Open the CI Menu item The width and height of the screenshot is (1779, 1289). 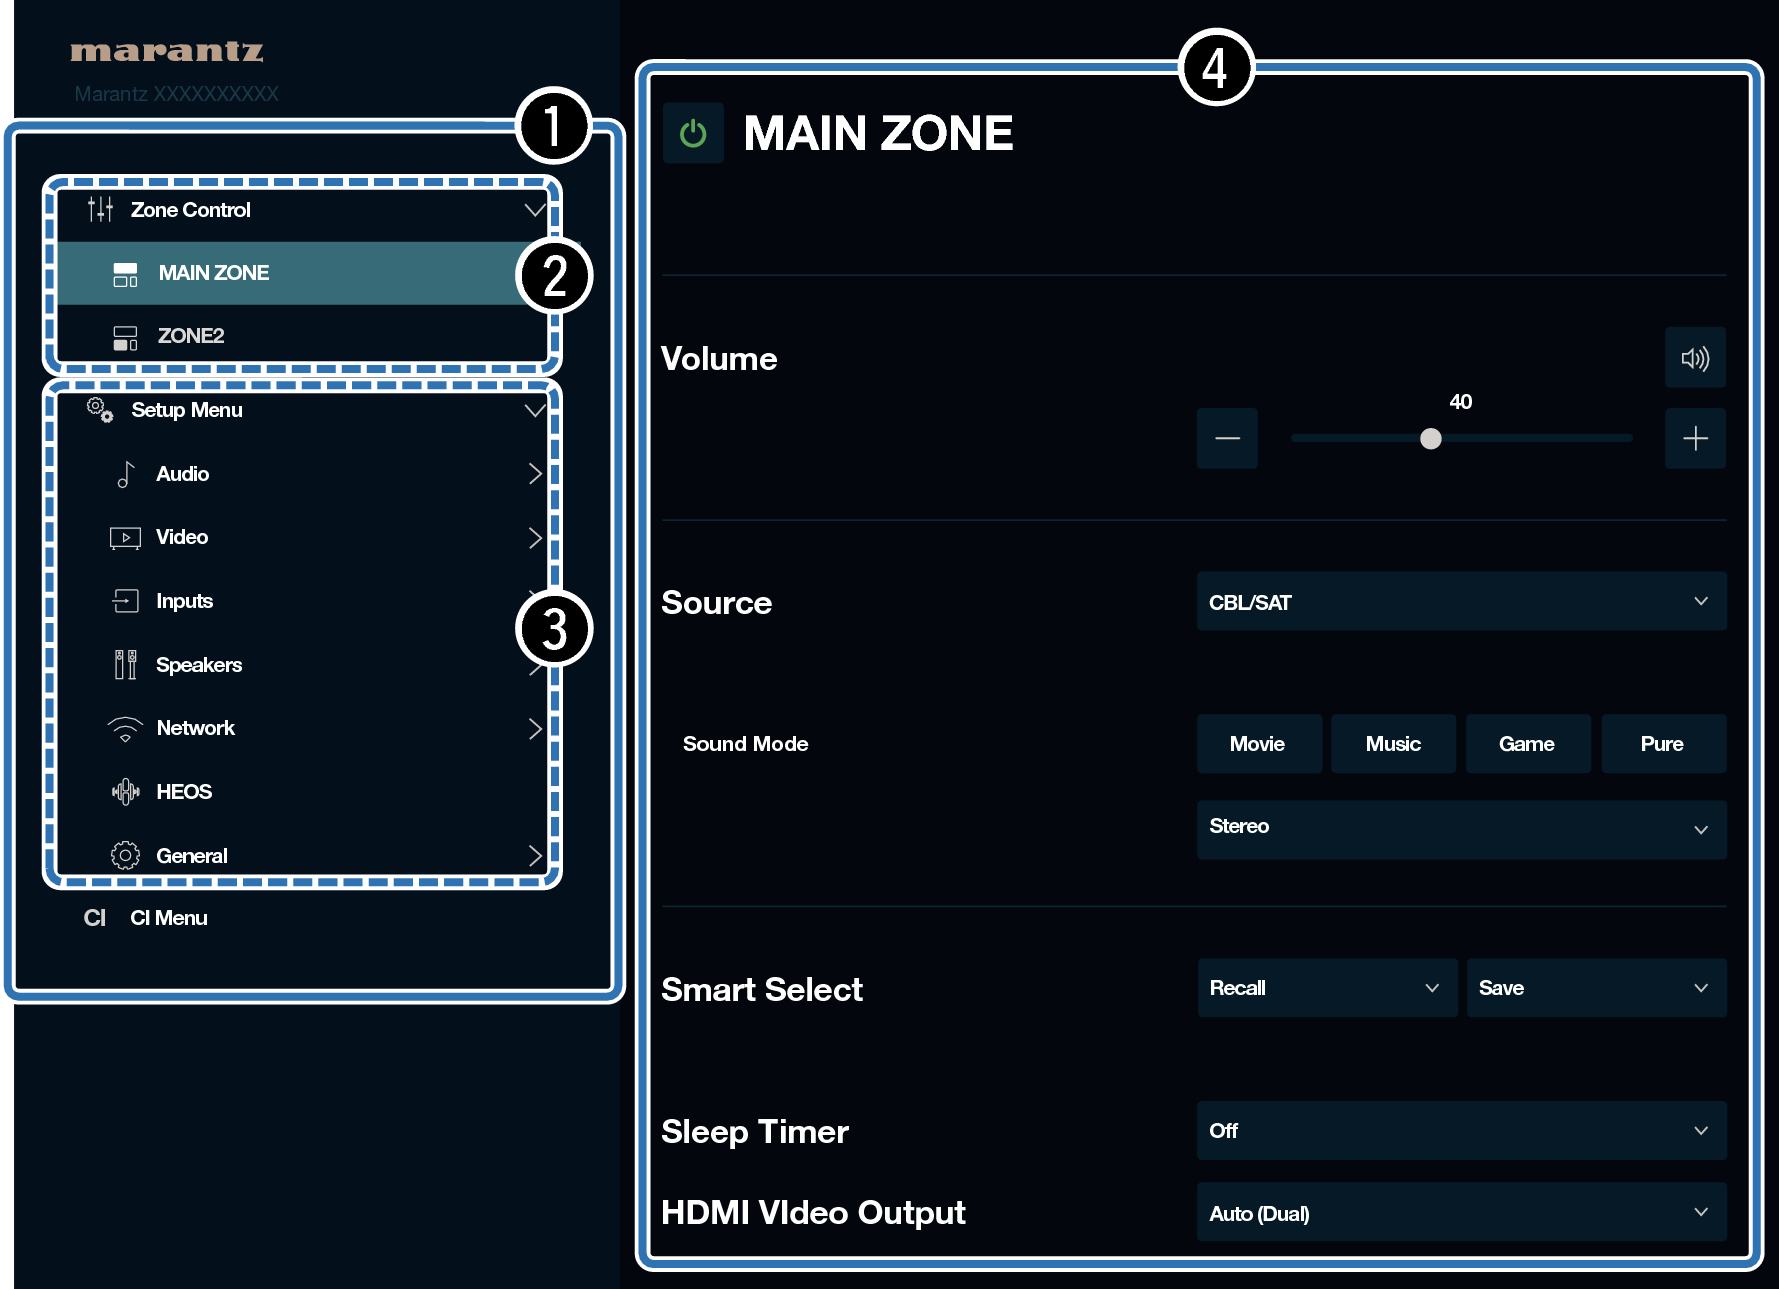click(x=168, y=918)
